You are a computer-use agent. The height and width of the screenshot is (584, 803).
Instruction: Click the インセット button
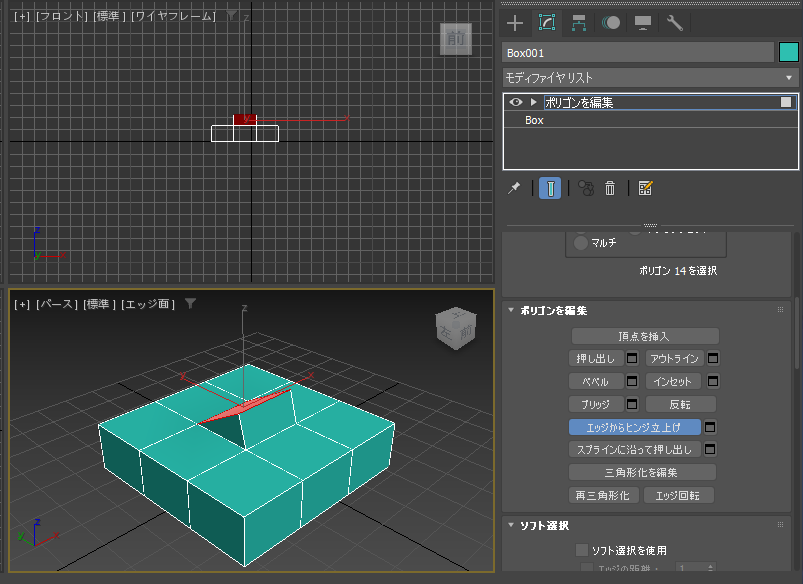[x=673, y=381]
